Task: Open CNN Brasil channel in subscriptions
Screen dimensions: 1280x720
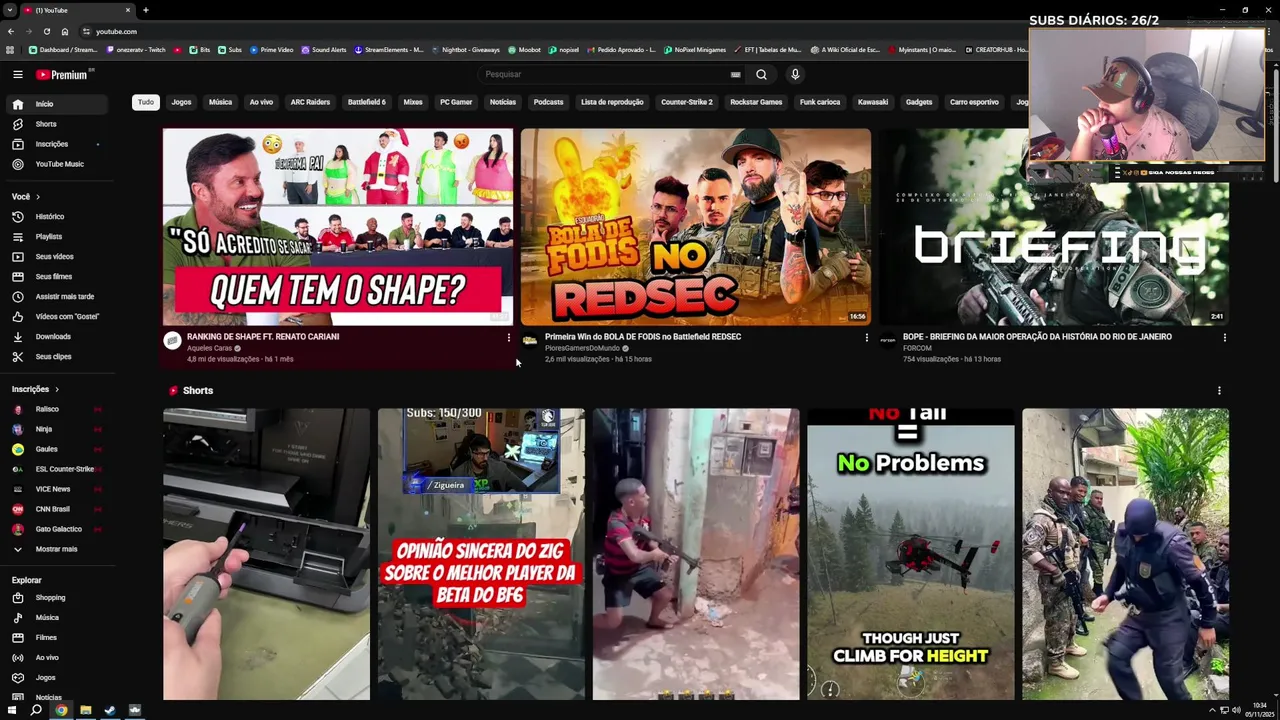Action: 58,509
